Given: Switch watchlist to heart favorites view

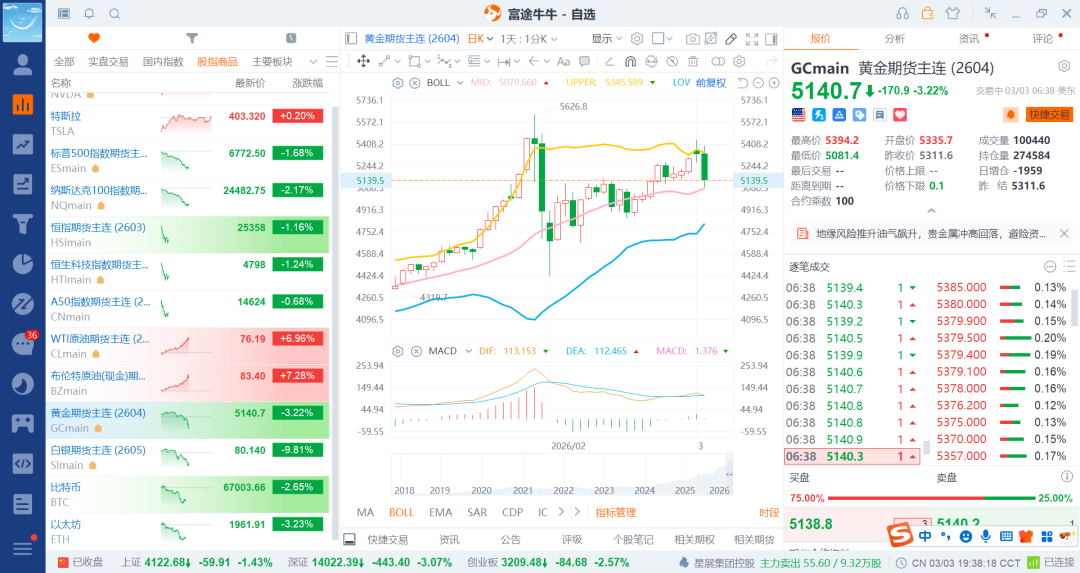Looking at the screenshot, I should (94, 38).
